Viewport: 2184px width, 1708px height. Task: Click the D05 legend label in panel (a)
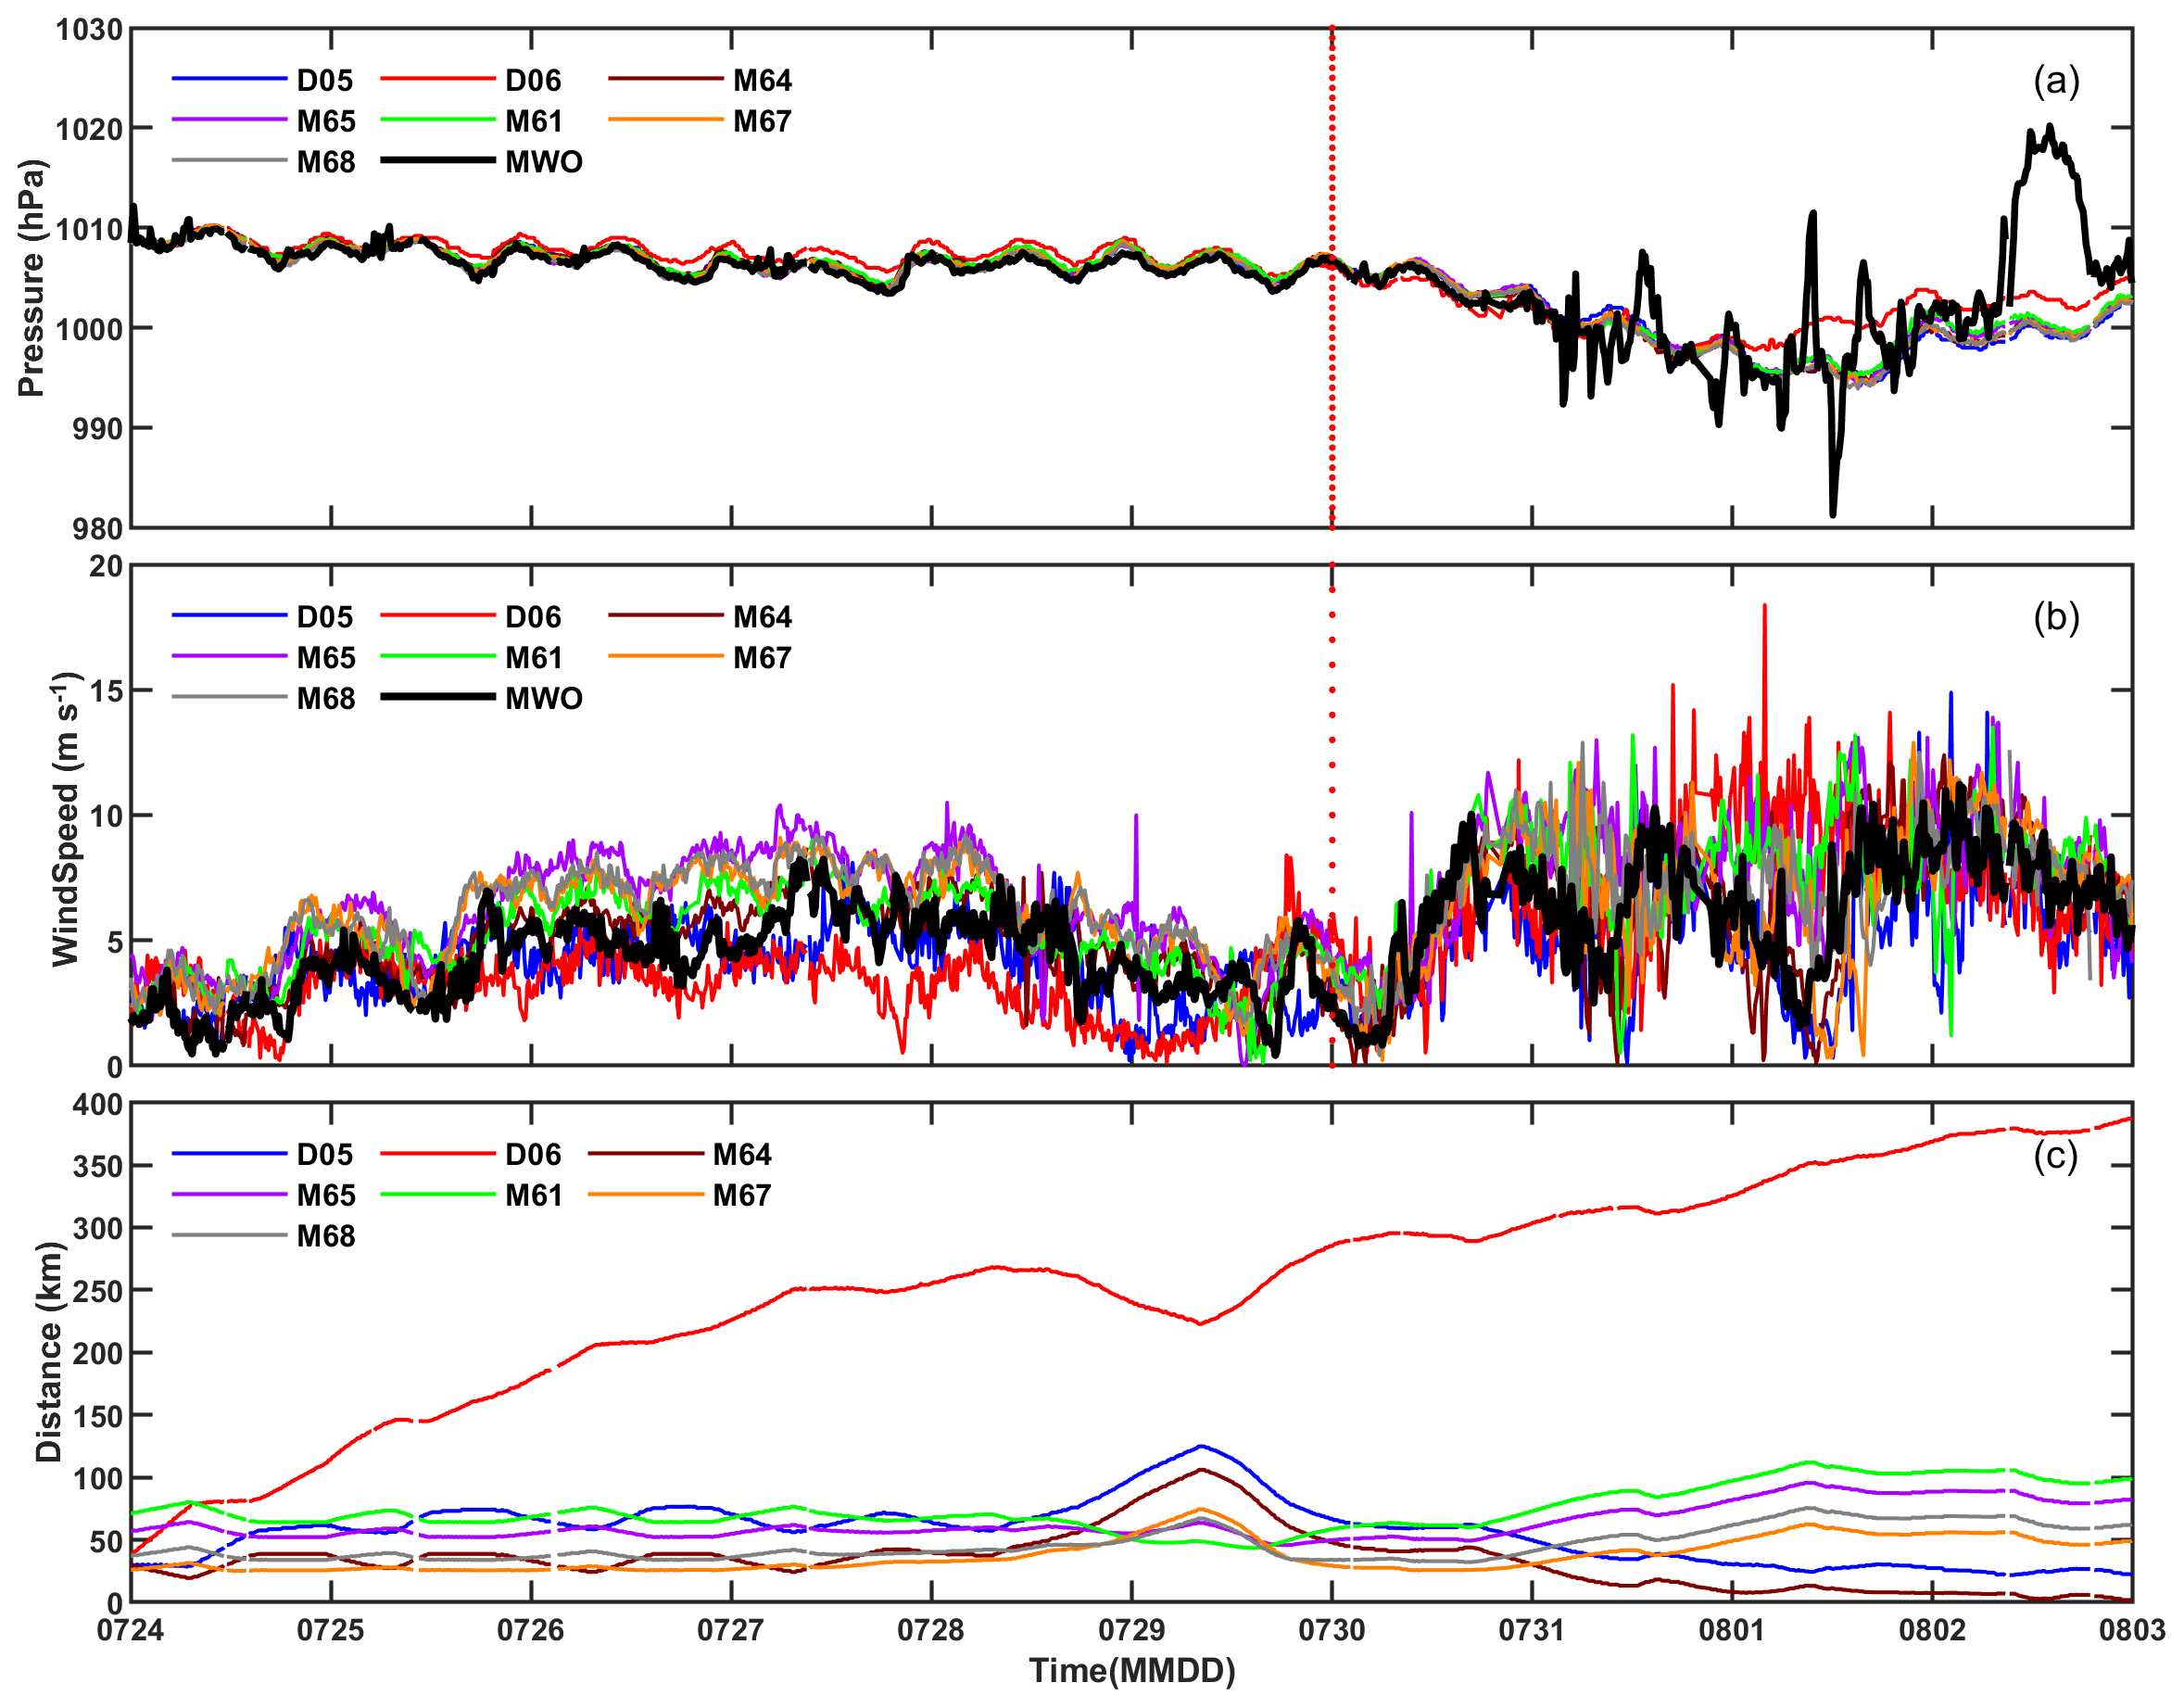coord(325,80)
